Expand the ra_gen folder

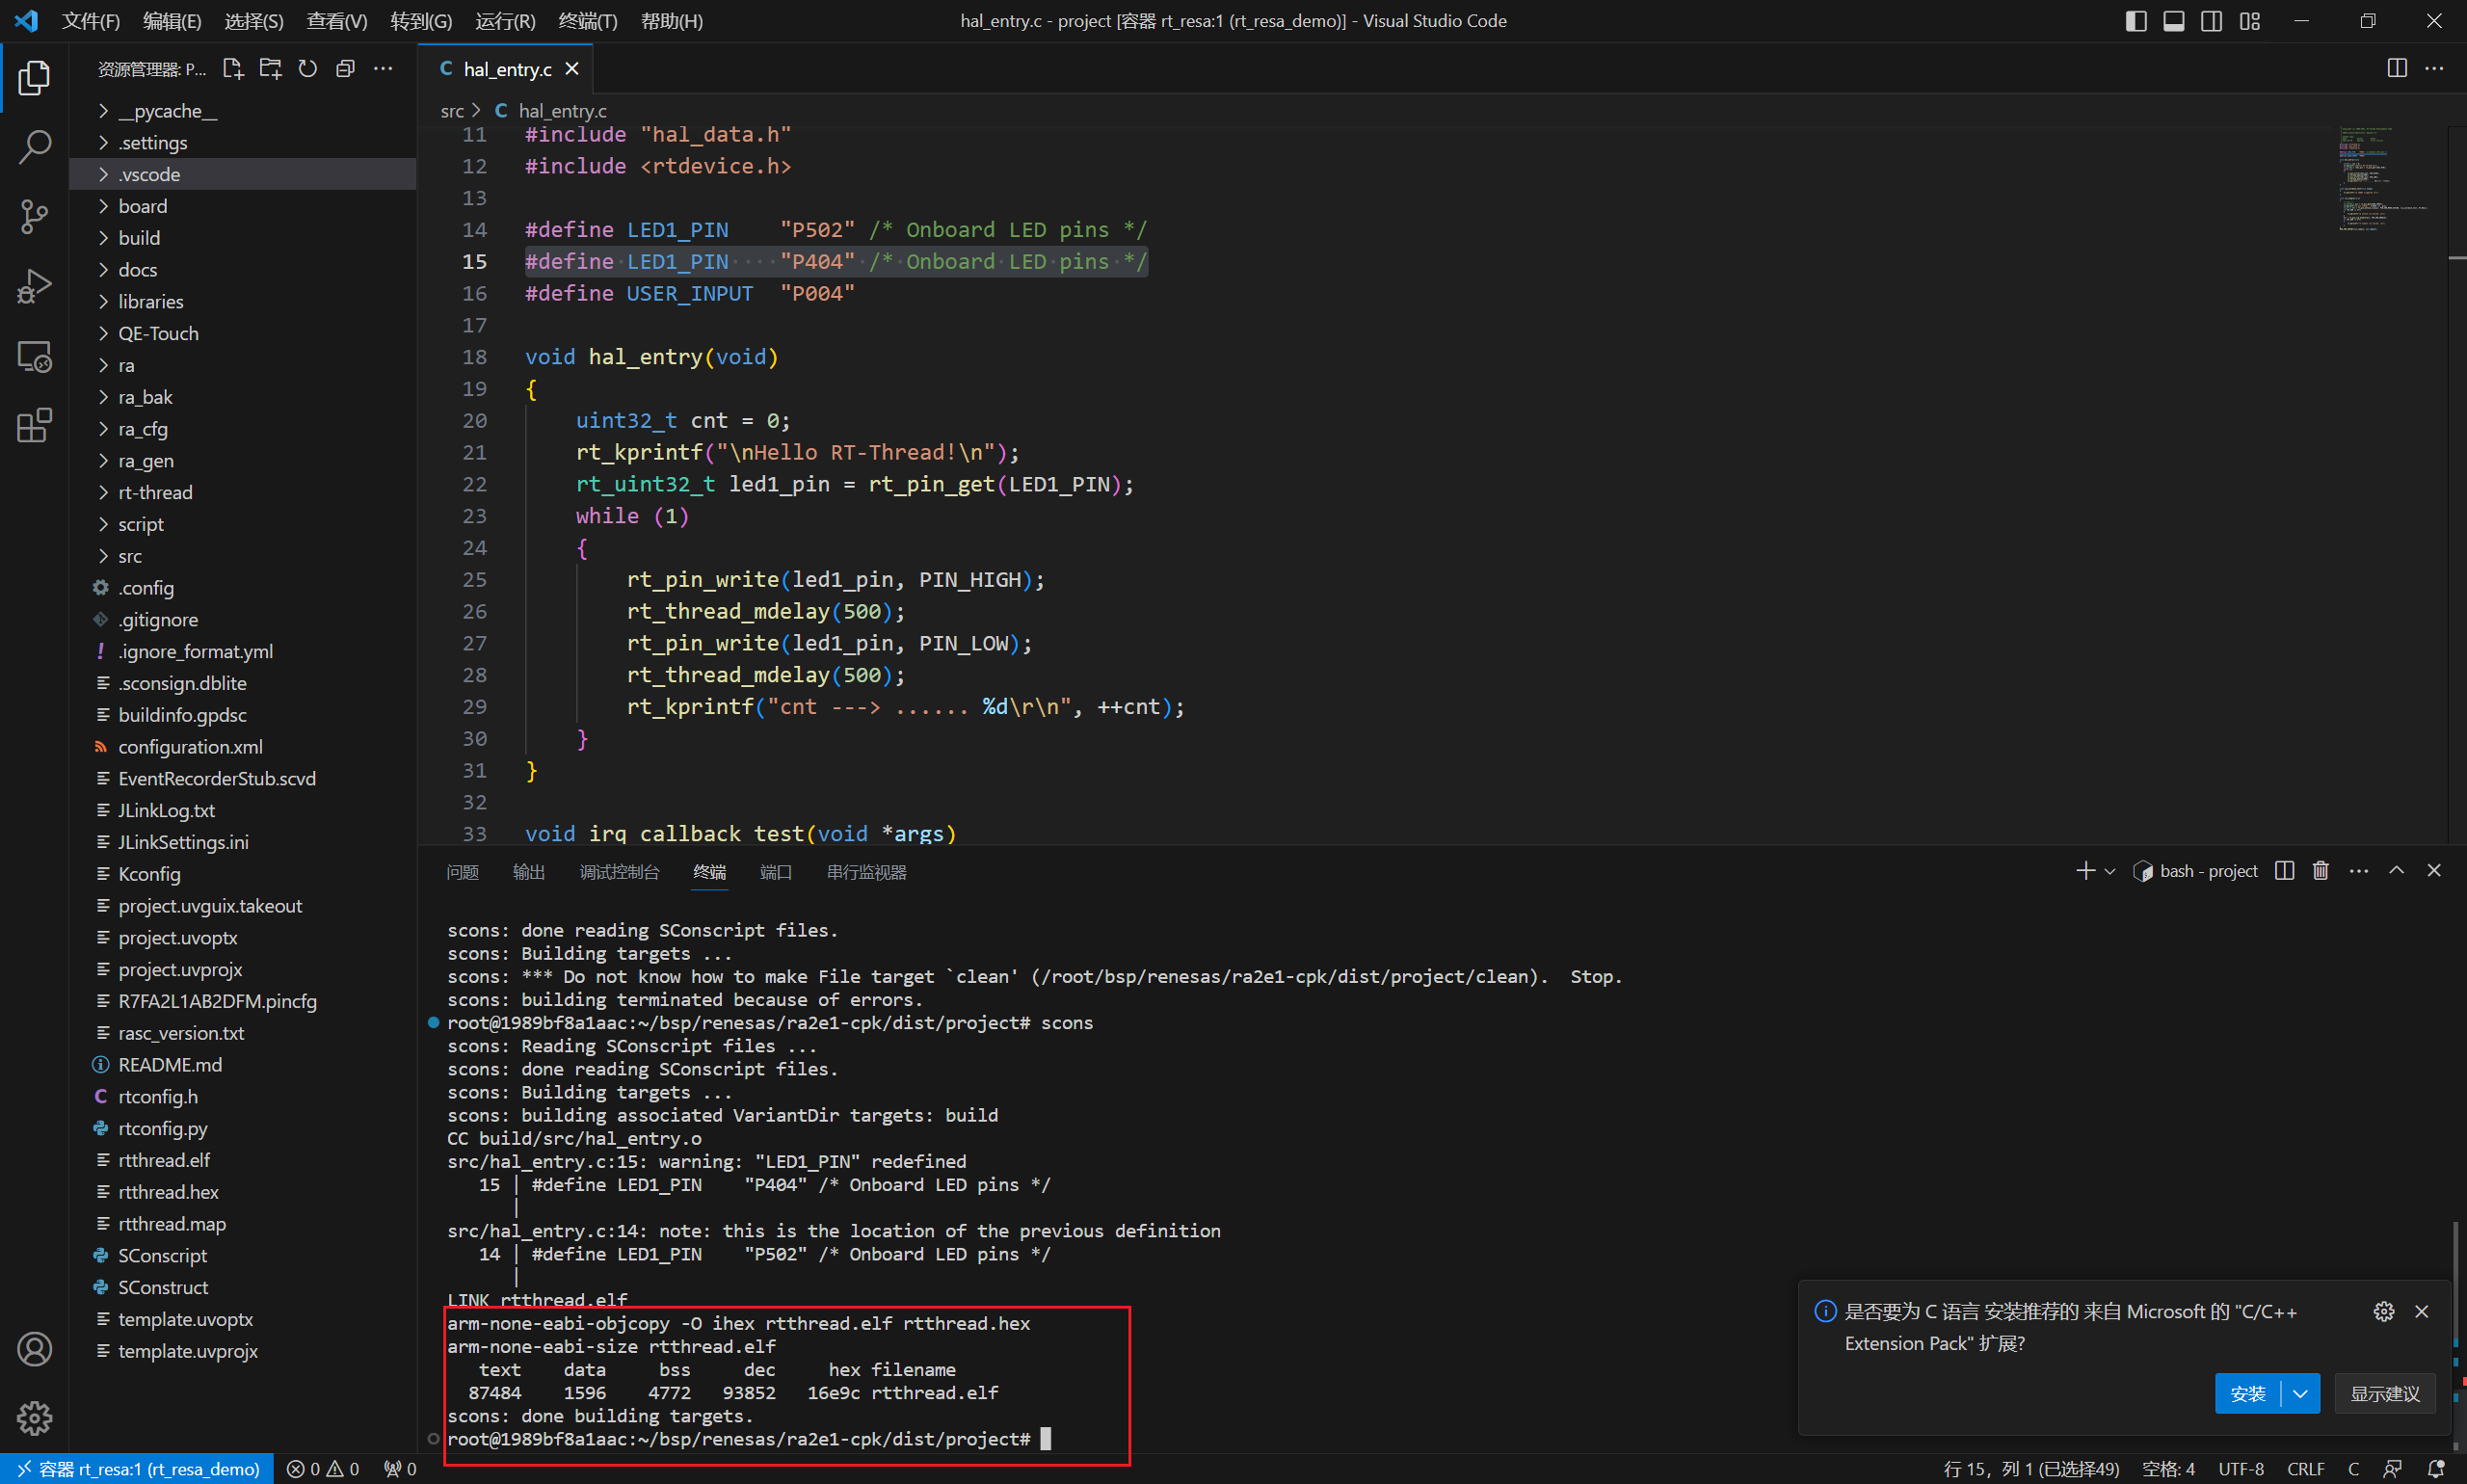tap(243, 460)
